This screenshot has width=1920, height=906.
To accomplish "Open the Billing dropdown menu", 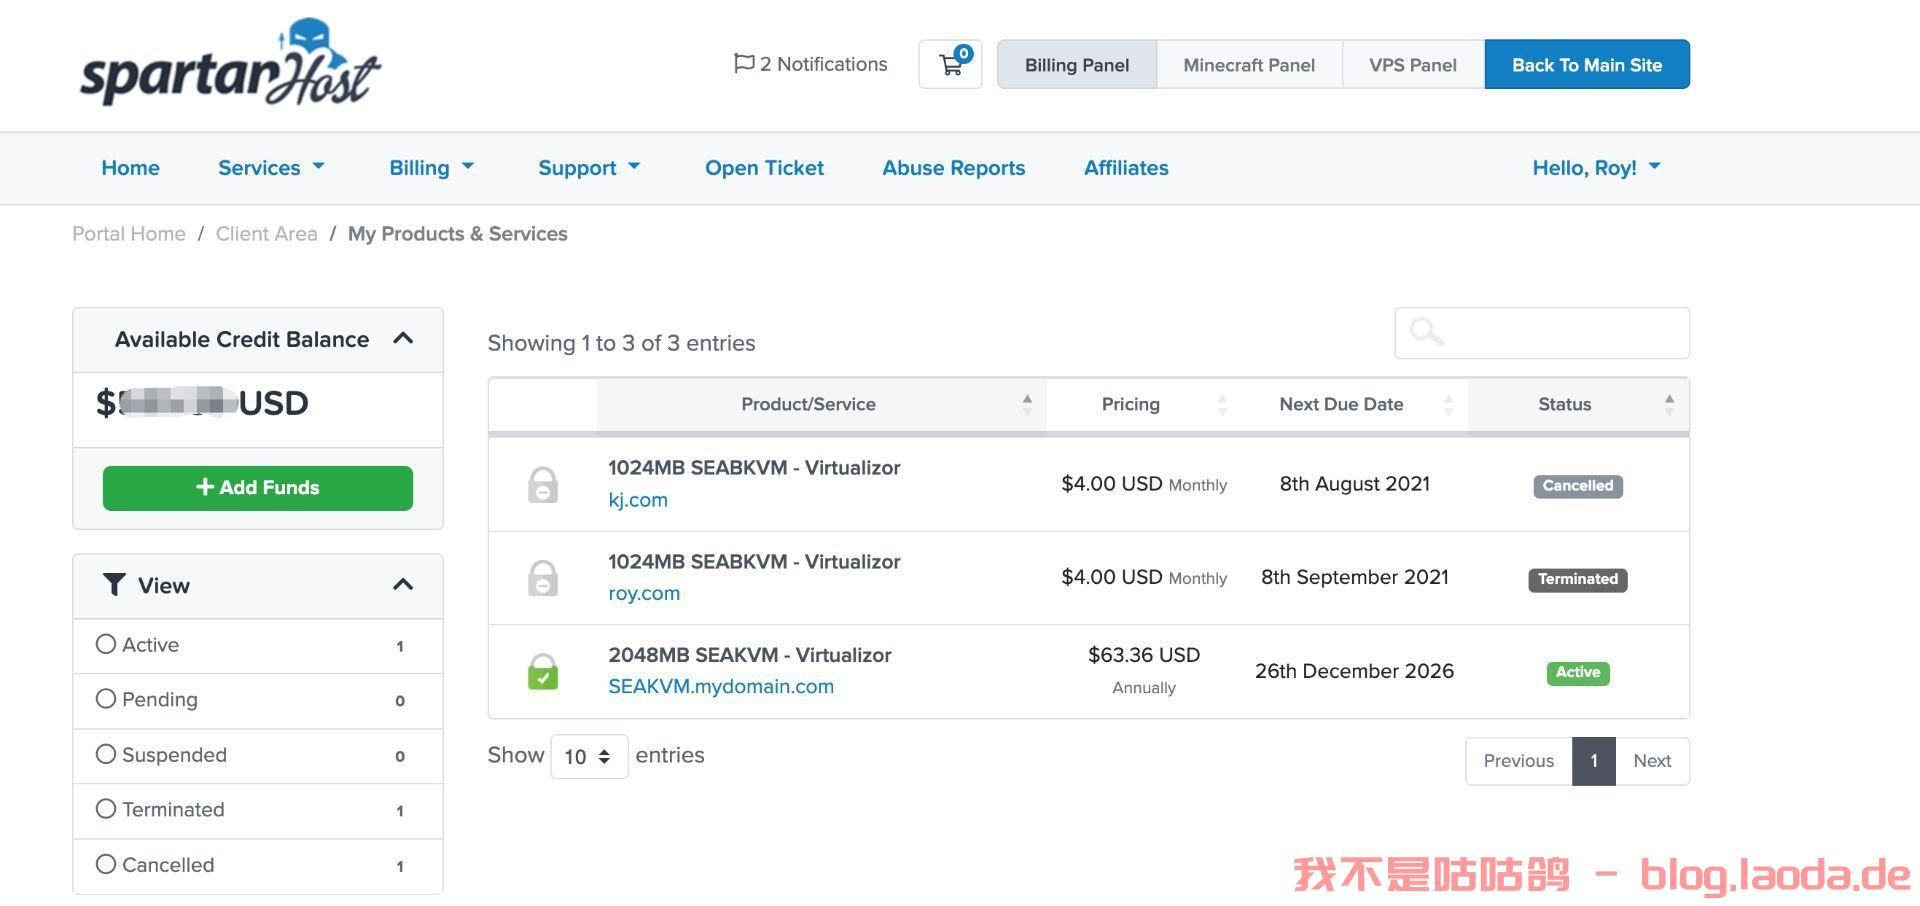I will coord(431,168).
